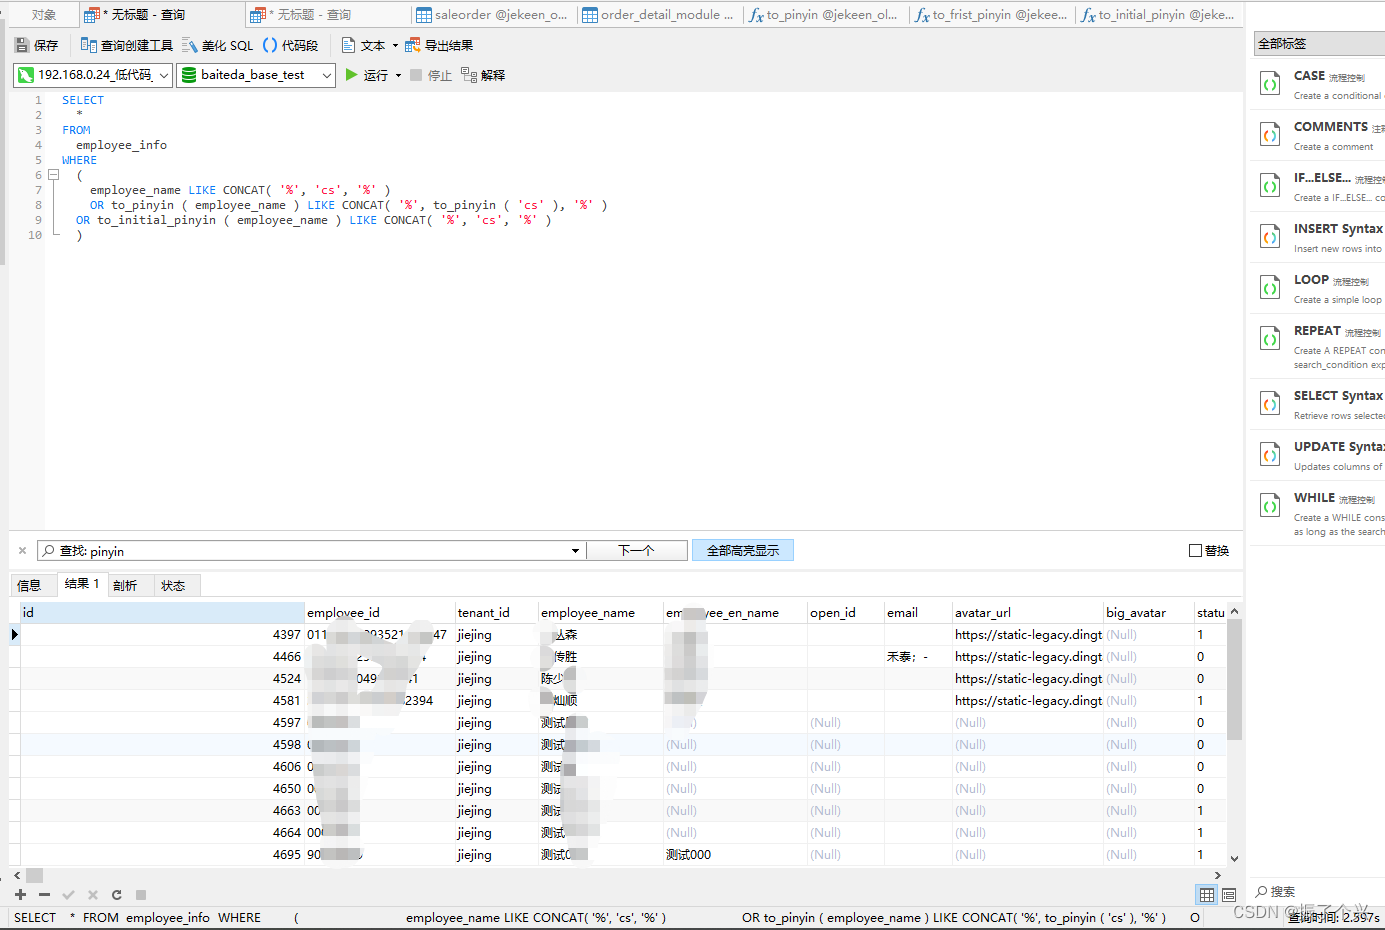Click the CASE snippet icon

click(1270, 84)
